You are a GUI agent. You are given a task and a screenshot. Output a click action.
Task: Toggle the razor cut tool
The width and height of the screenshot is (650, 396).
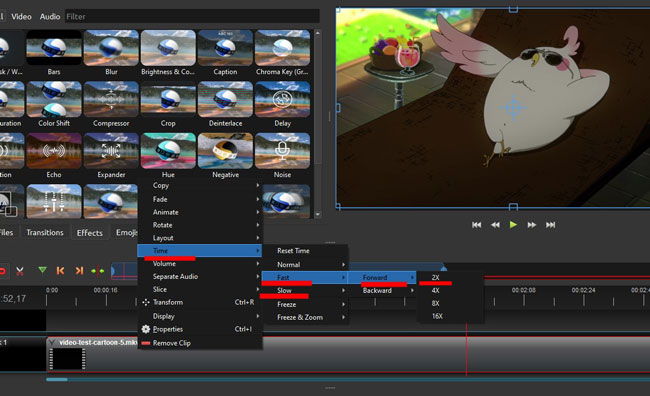[x=19, y=271]
